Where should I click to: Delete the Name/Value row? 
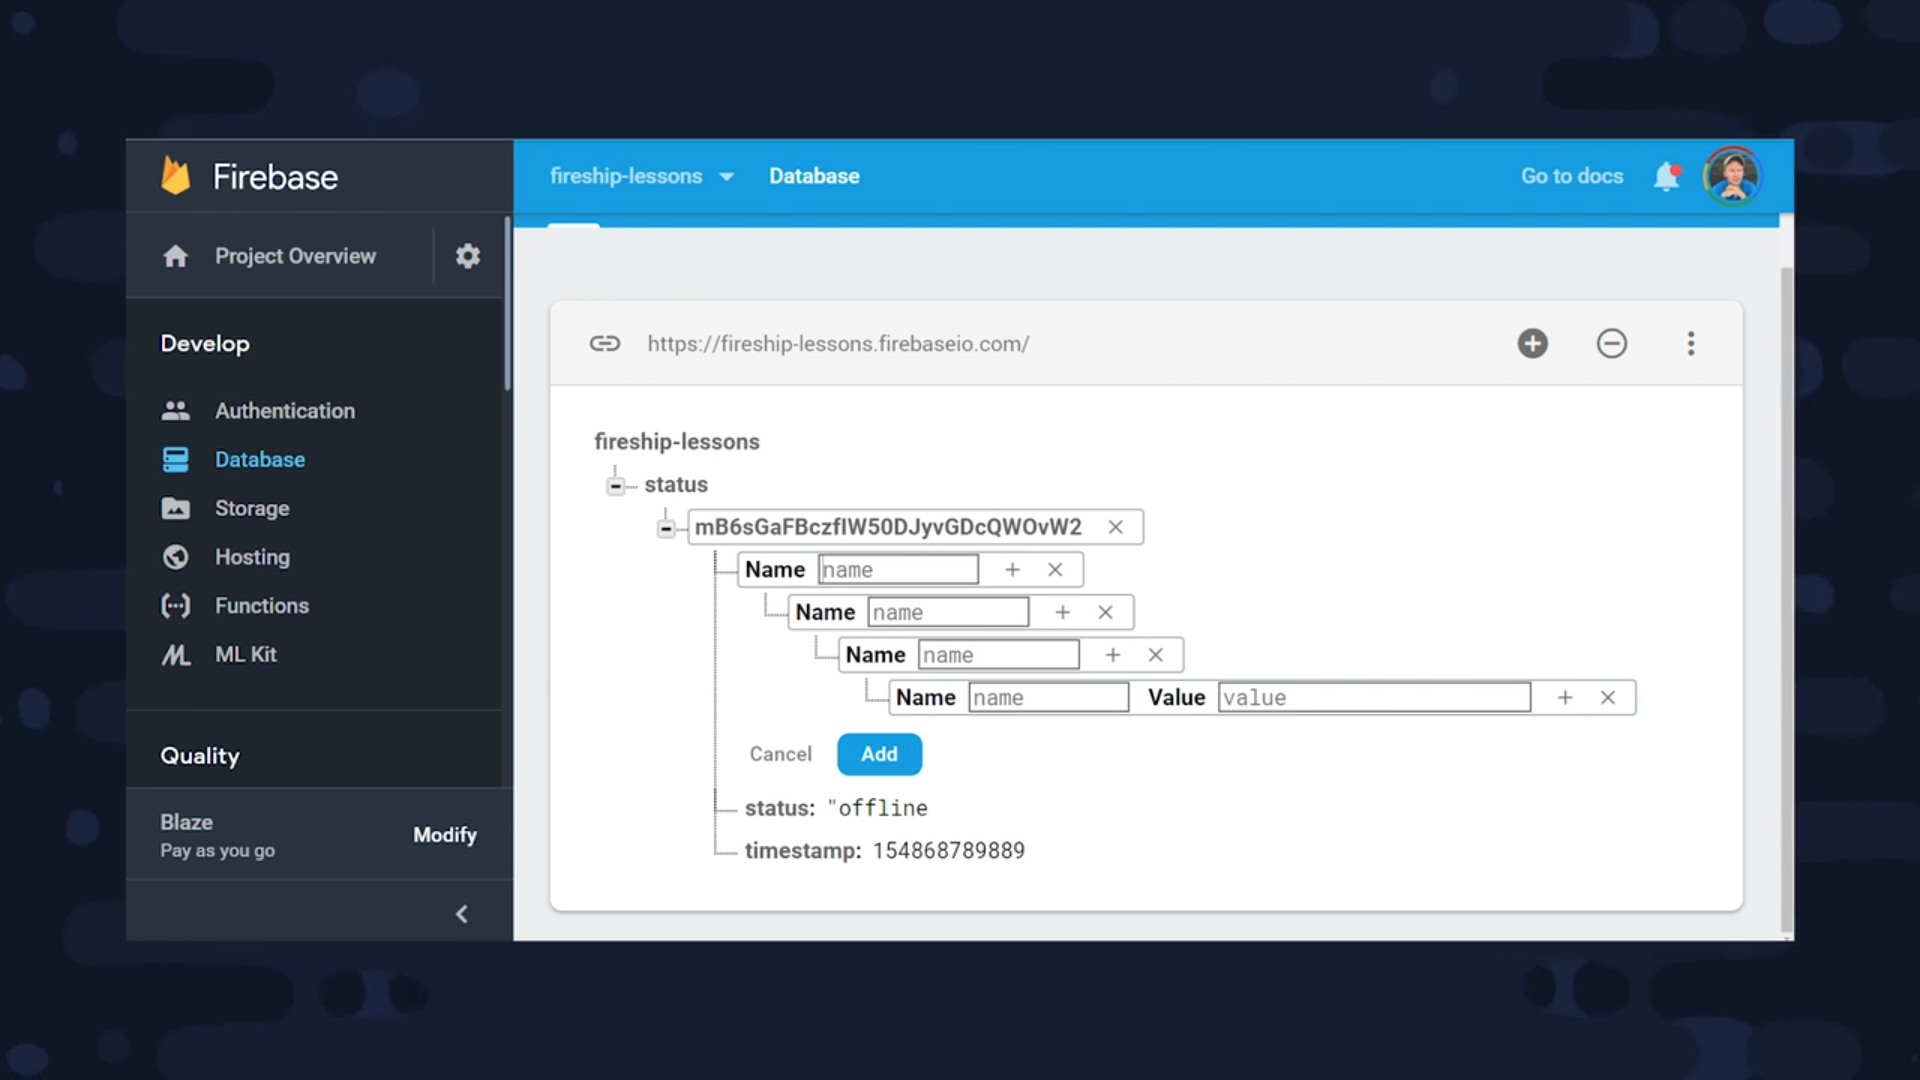pos(1608,698)
